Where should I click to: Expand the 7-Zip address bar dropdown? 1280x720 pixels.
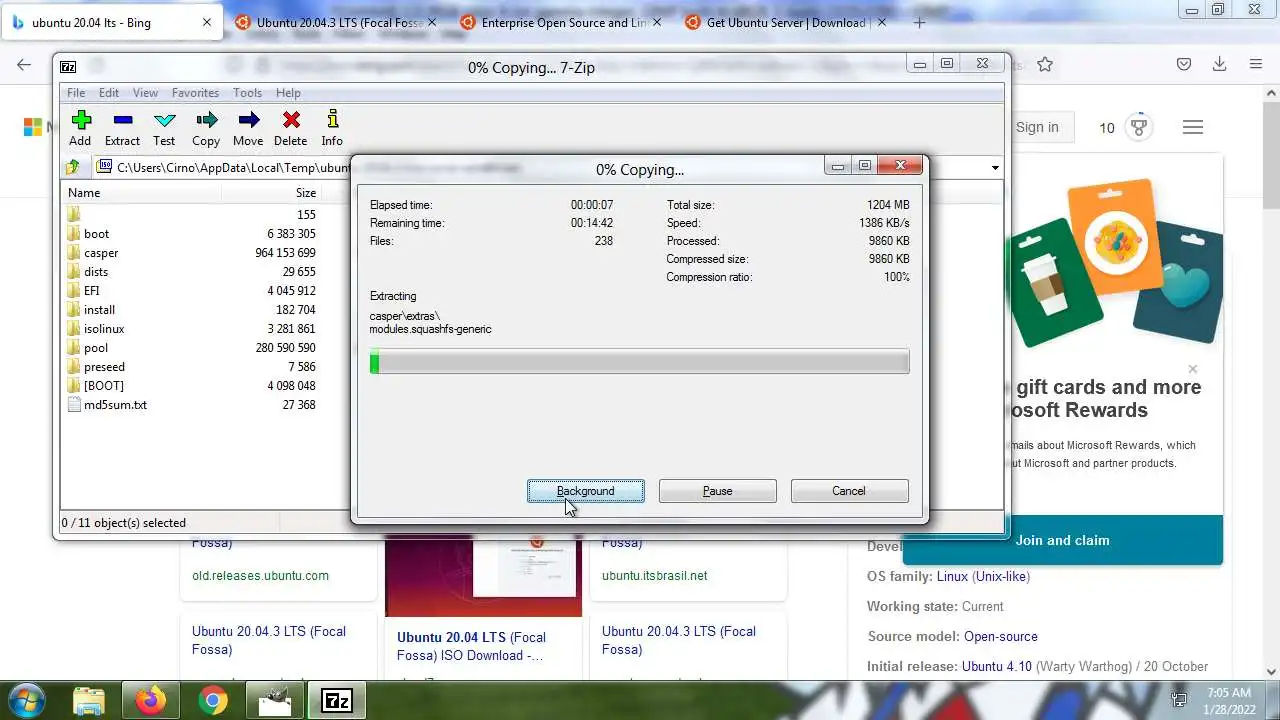coord(995,168)
